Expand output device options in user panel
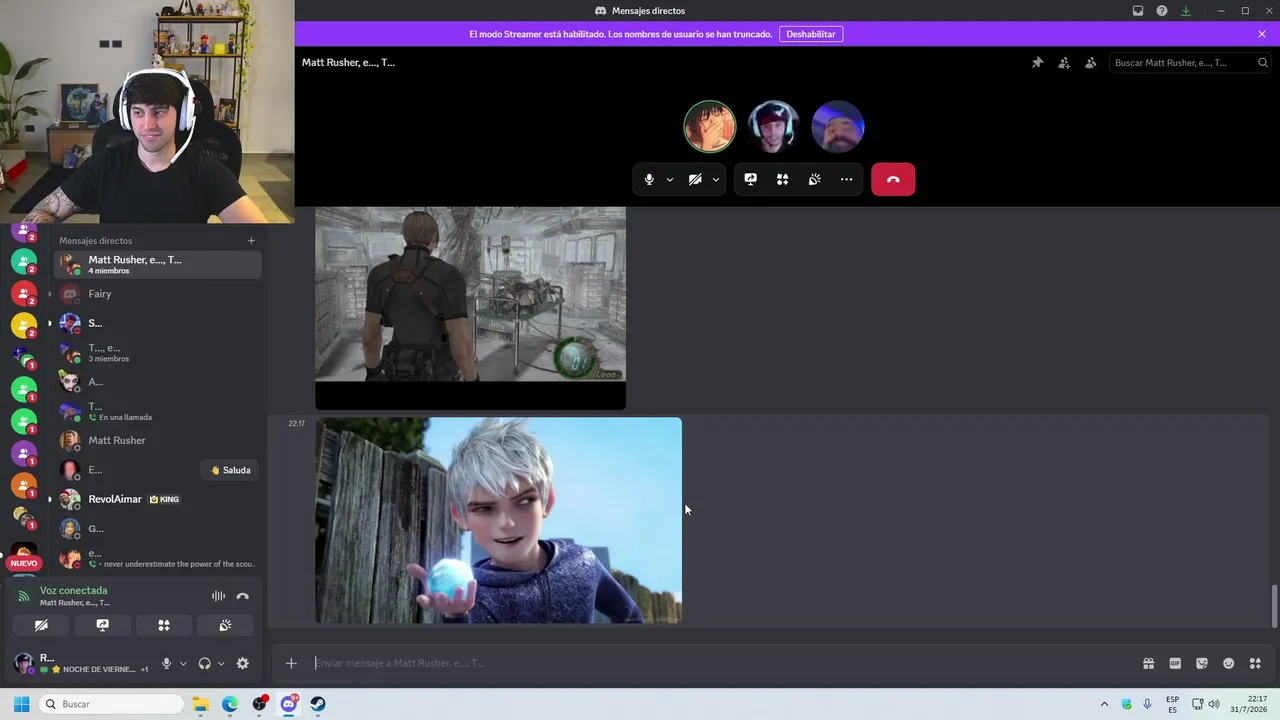The image size is (1280, 720). pos(221,663)
